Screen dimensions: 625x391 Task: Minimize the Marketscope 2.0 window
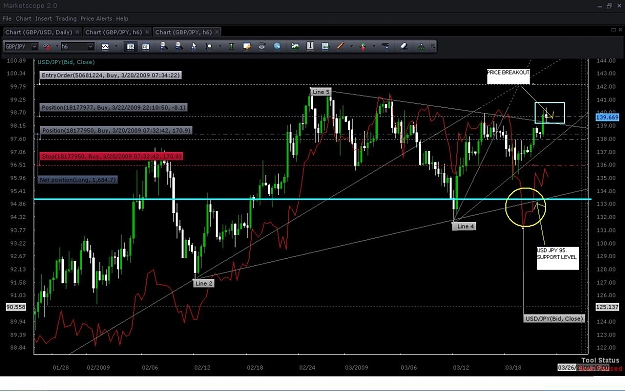coord(600,6)
